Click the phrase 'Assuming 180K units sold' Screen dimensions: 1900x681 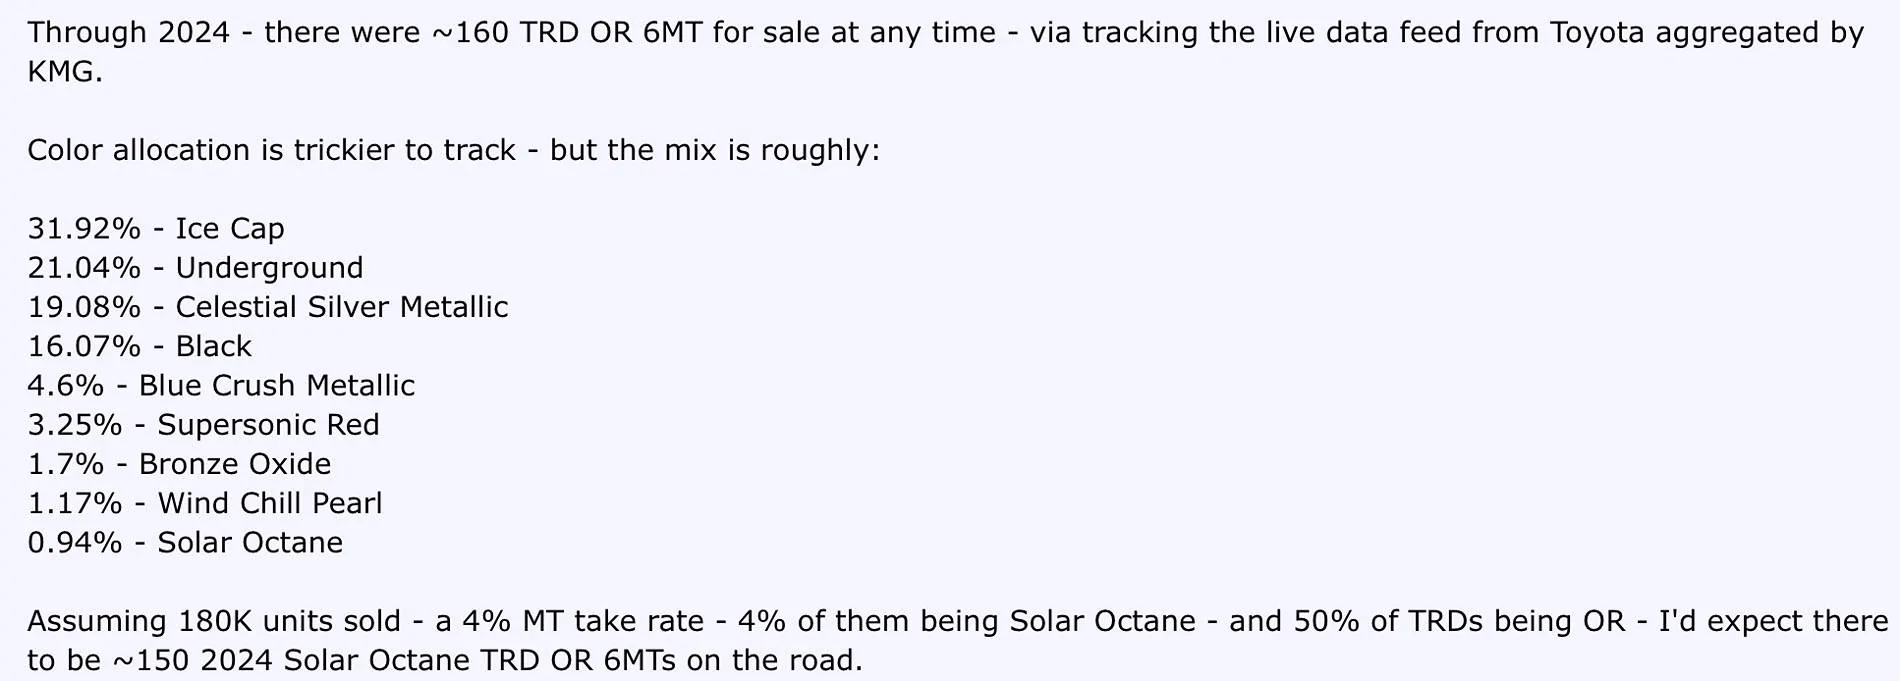click(x=214, y=621)
